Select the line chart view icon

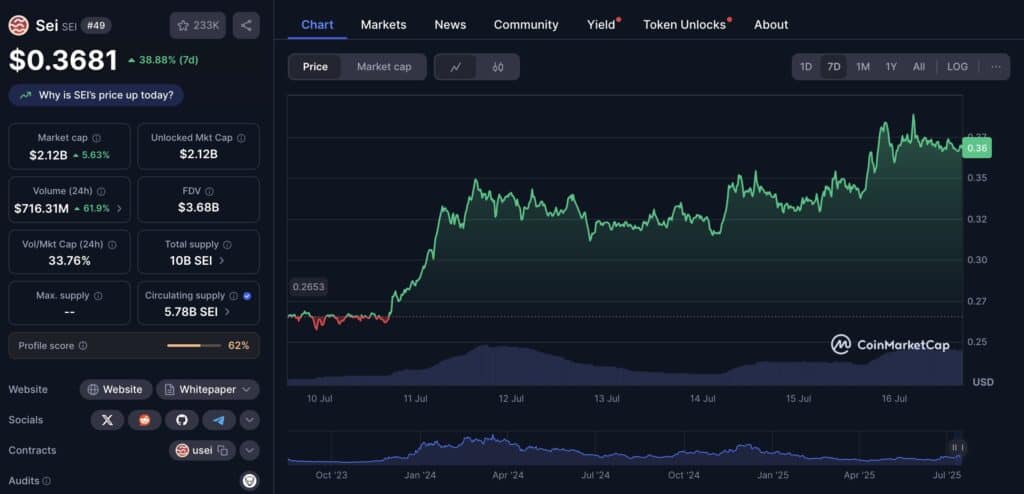click(456, 67)
